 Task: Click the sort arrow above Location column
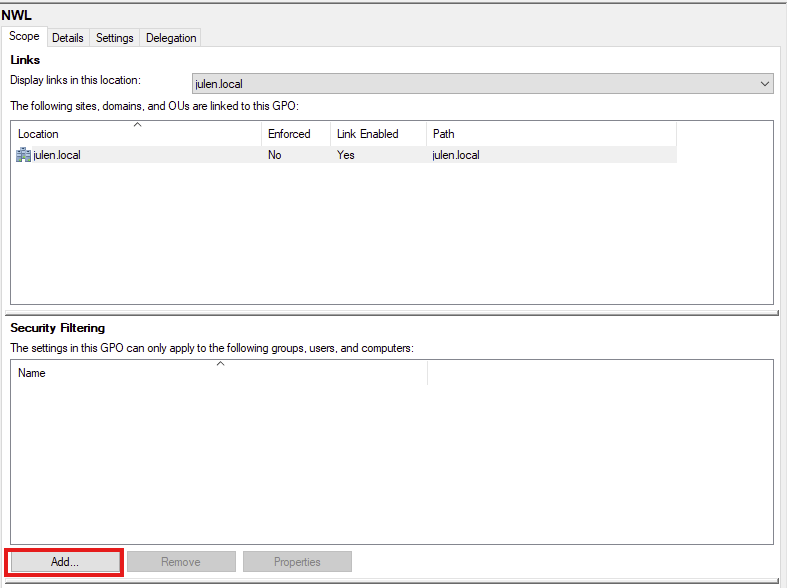click(137, 125)
